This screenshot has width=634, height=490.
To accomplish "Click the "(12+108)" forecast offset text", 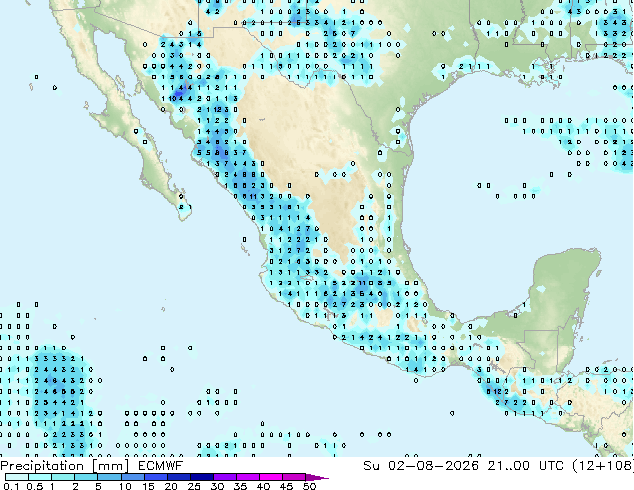I will [x=602, y=466].
